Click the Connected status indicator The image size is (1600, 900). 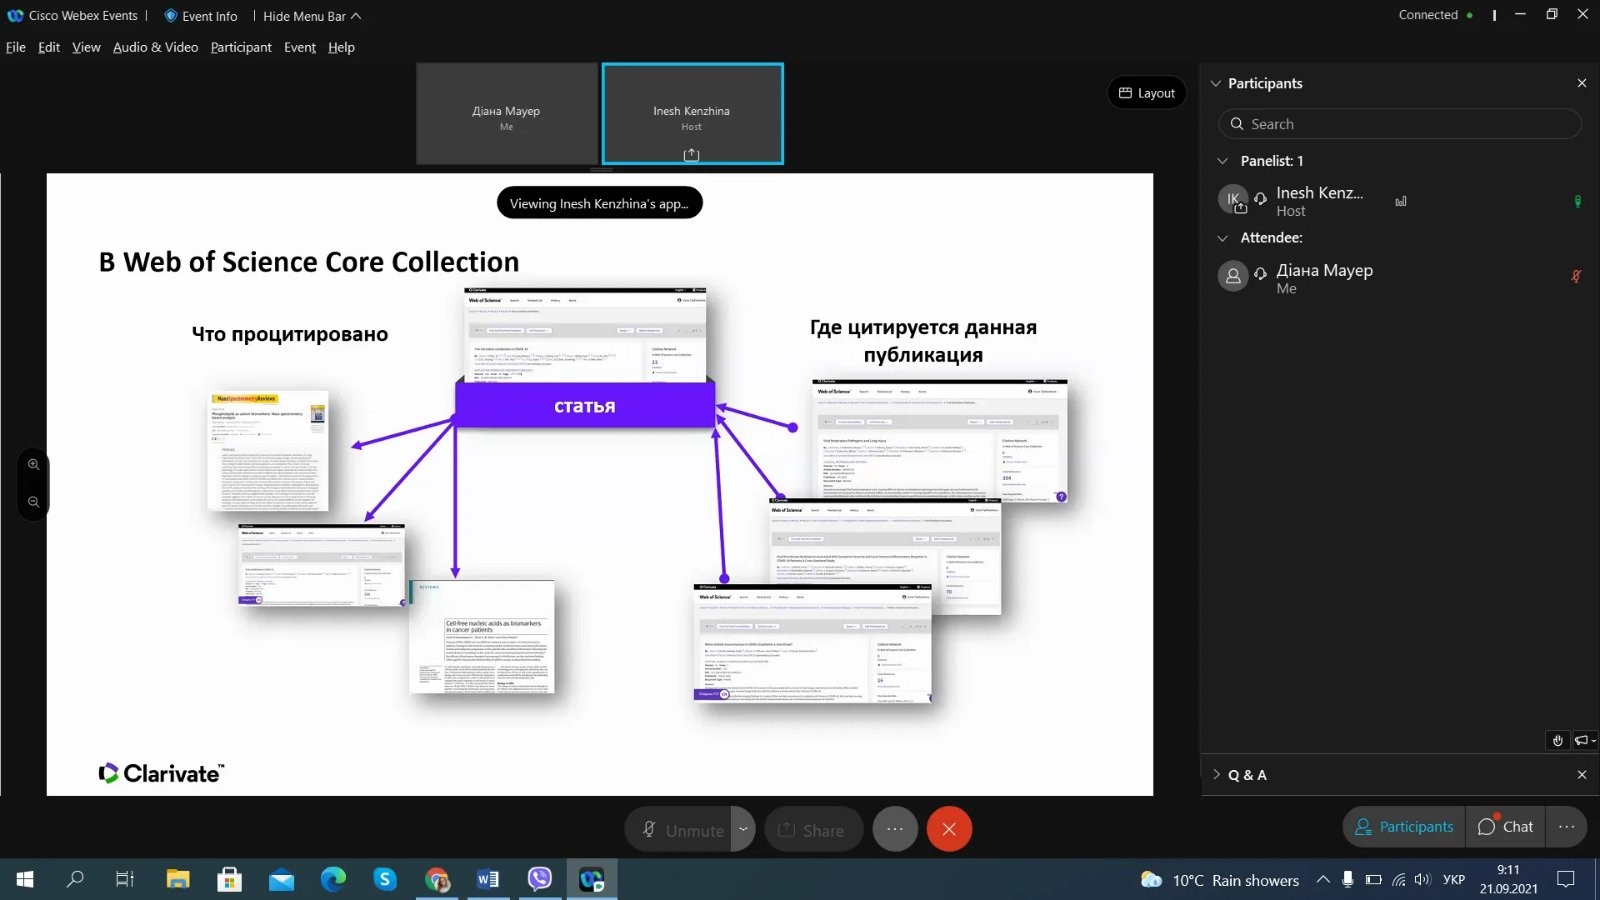[x=1435, y=15]
